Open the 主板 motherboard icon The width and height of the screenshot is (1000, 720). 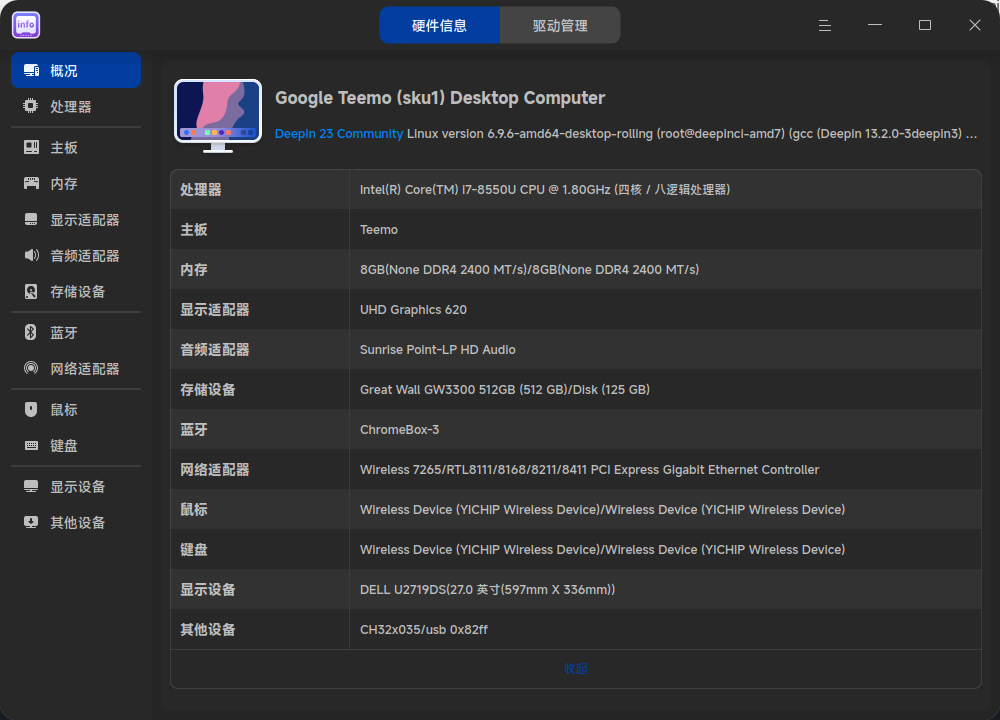click(31, 147)
